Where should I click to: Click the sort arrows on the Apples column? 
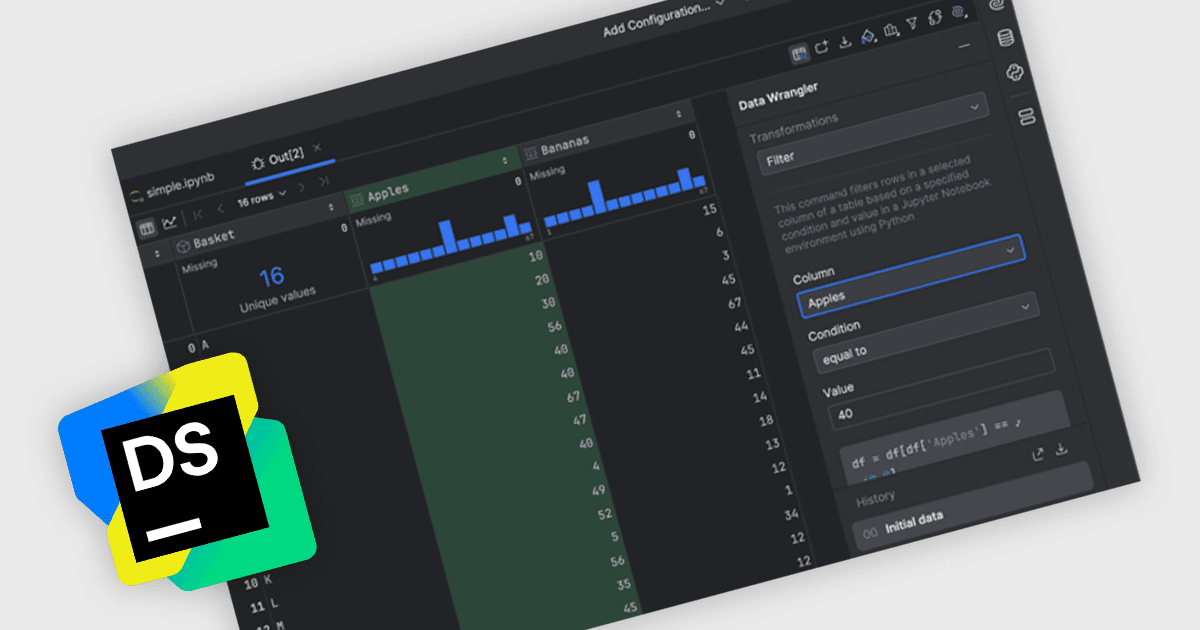tap(504, 160)
